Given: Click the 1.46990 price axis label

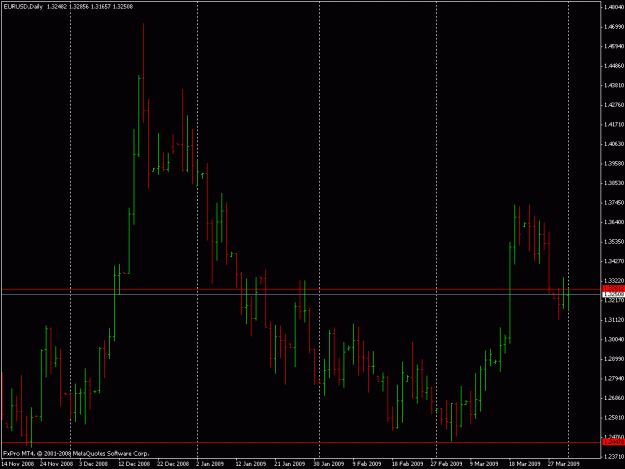Looking at the screenshot, I should coord(614,27).
